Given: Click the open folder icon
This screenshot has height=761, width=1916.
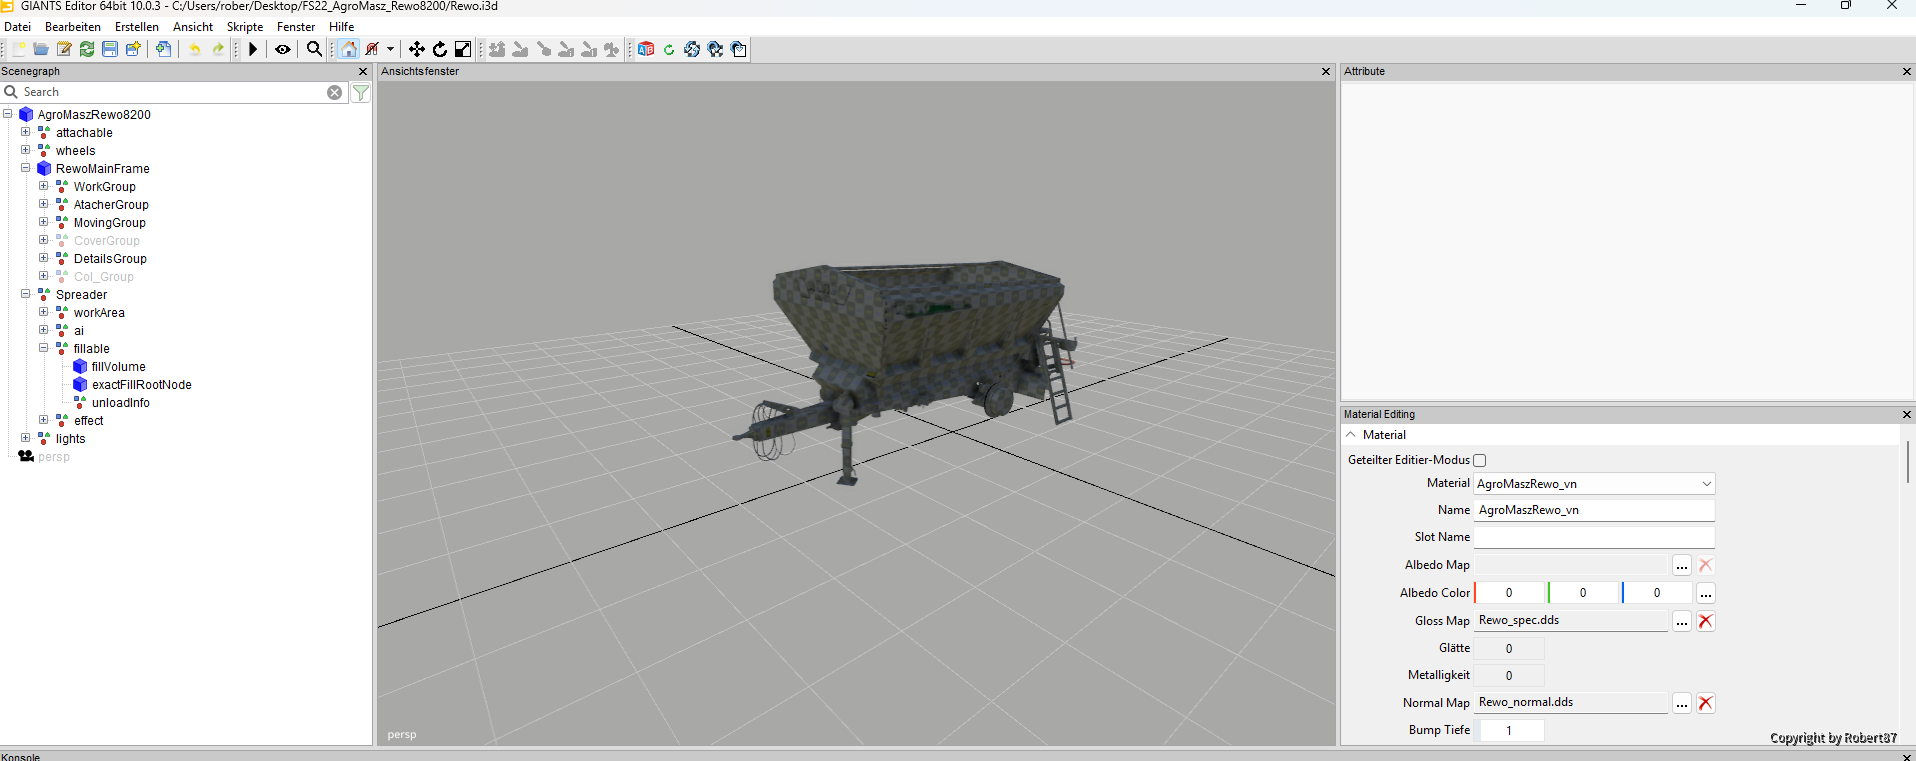Looking at the screenshot, I should [41, 49].
